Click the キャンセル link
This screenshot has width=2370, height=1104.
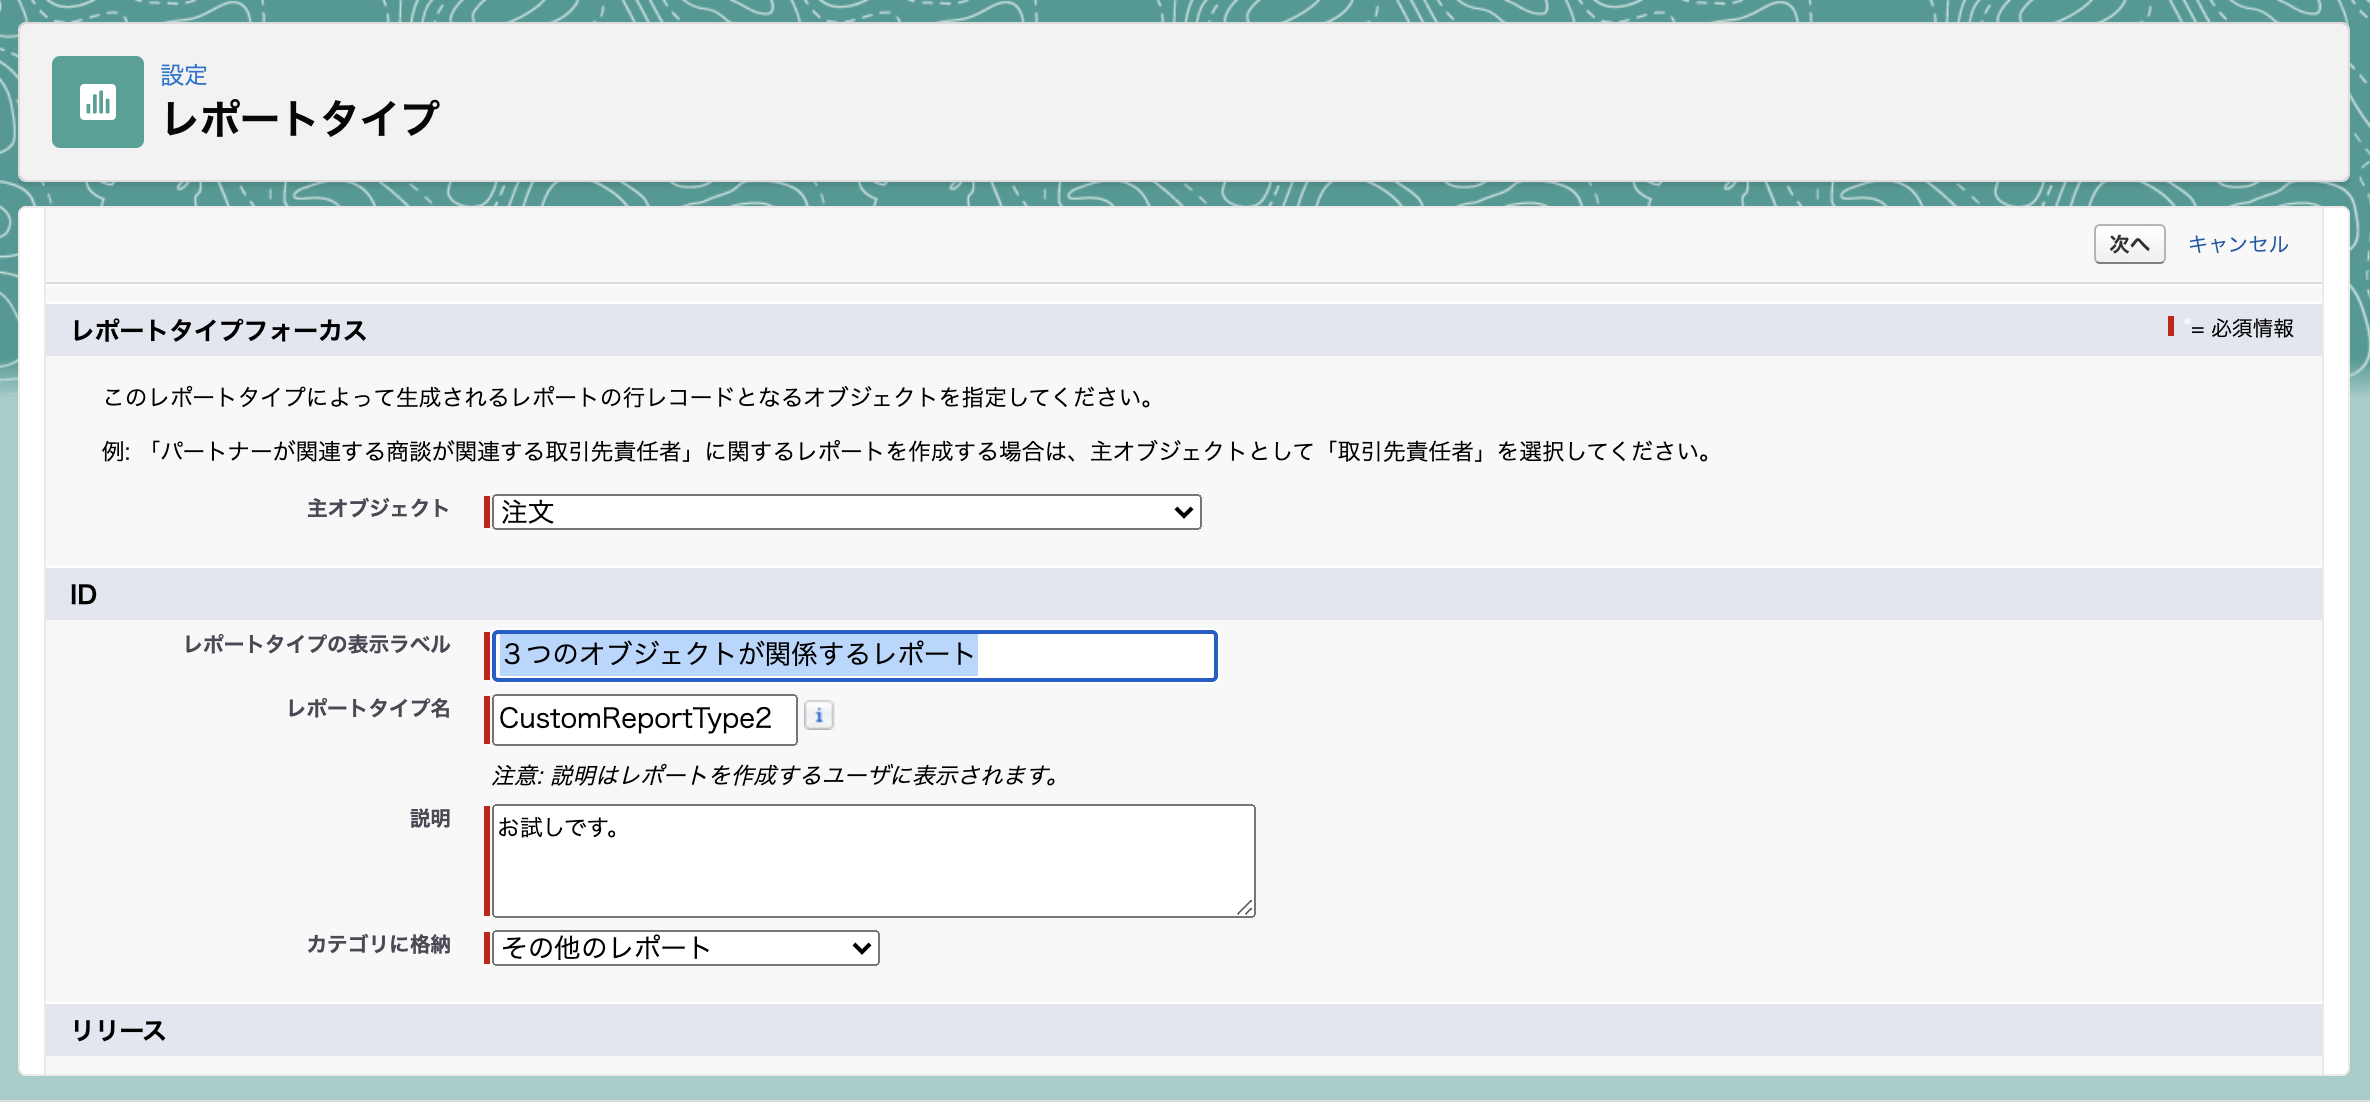[2237, 243]
